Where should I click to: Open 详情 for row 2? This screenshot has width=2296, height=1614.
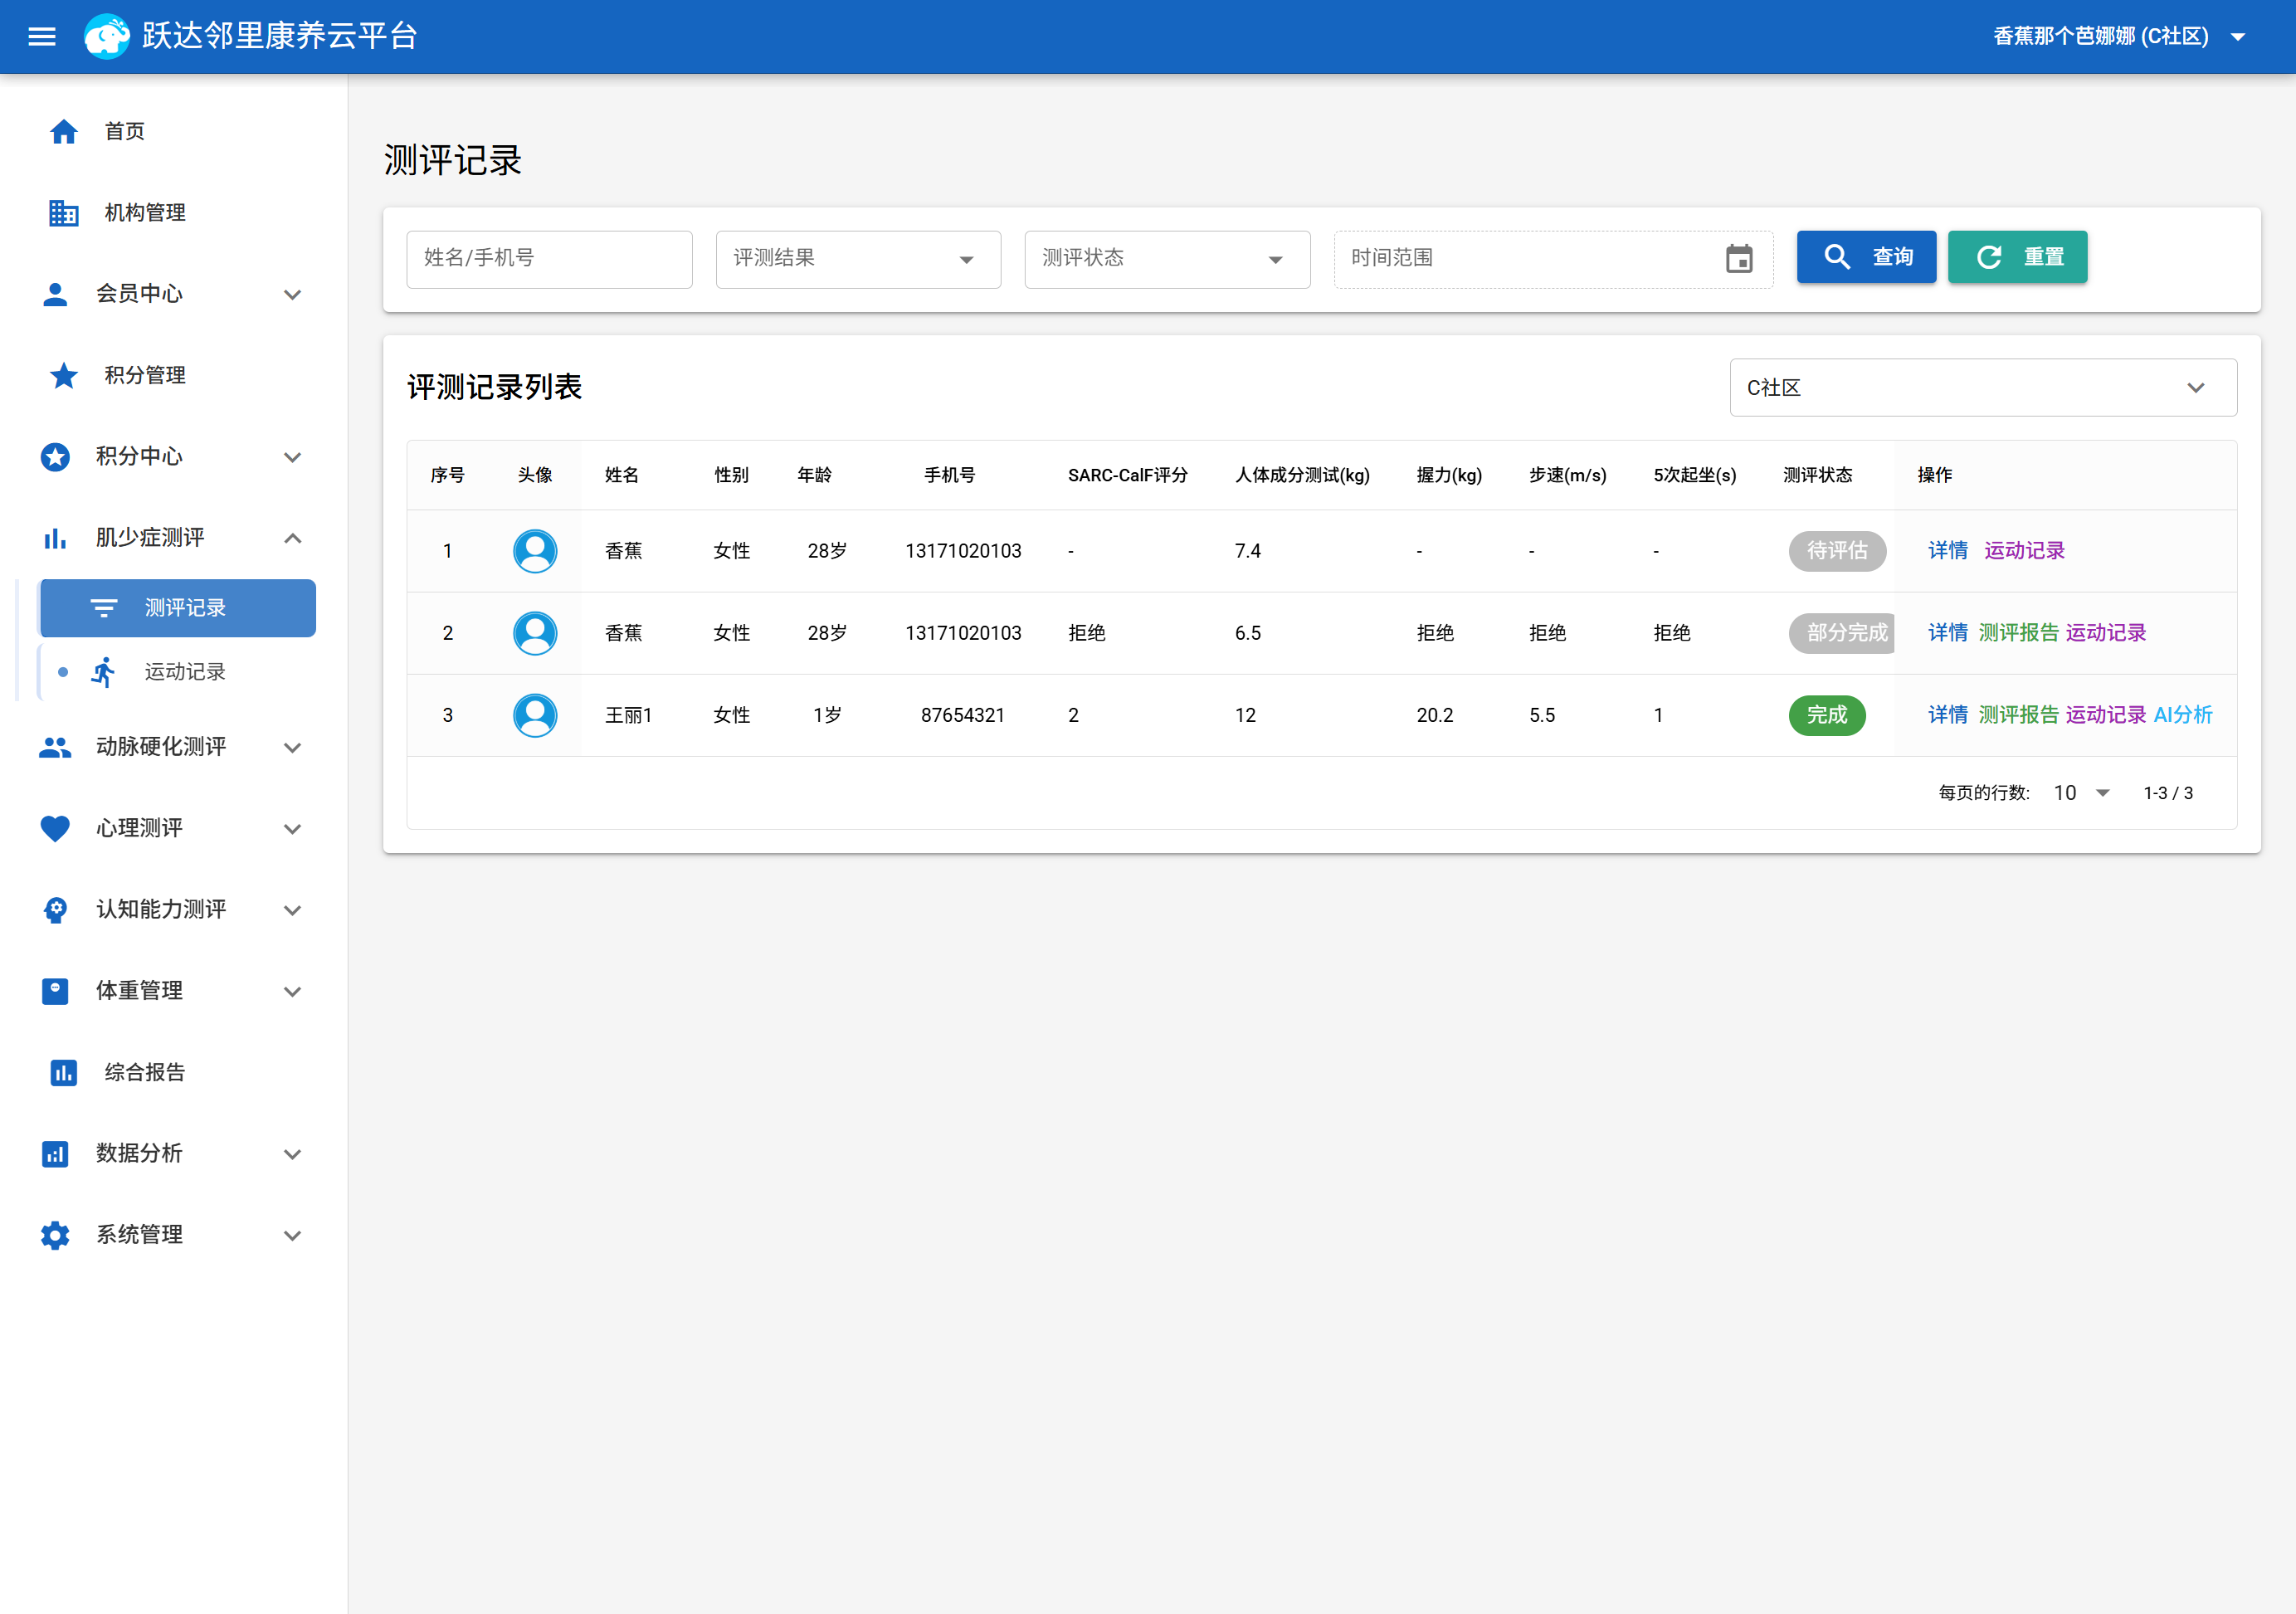pyautogui.click(x=1948, y=633)
